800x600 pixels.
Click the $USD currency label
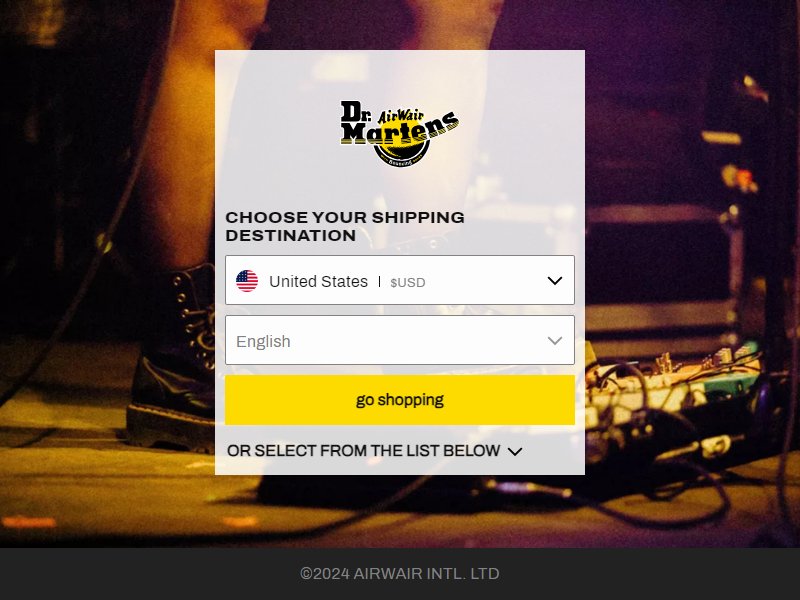(x=408, y=283)
